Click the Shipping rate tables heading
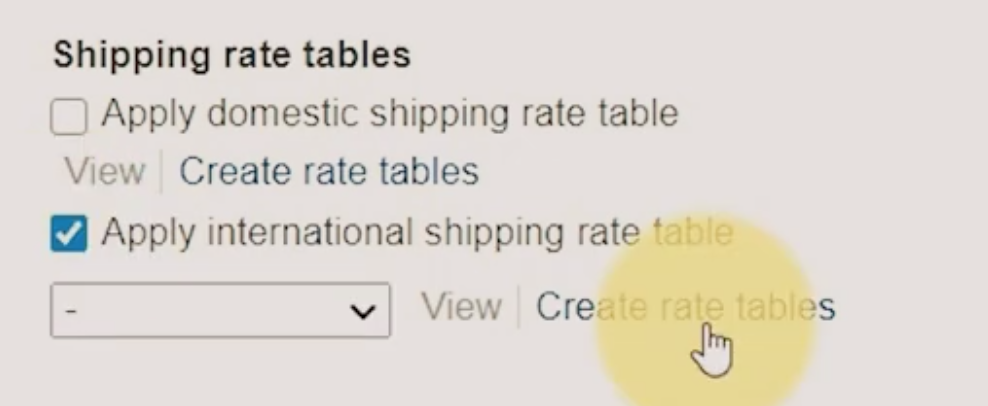The image size is (988, 406). [232, 55]
